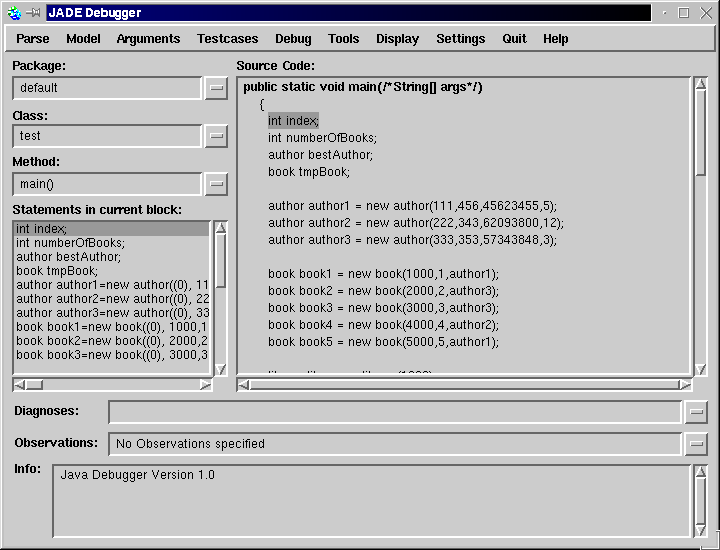720x550 pixels.
Task: Expand the Diagnoses dropdown button
Action: (696, 412)
